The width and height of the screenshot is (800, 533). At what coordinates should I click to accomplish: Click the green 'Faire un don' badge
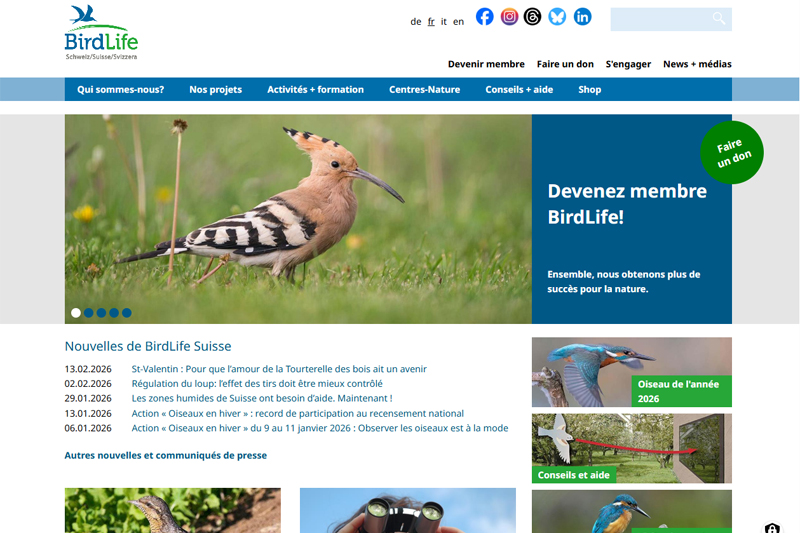(x=732, y=153)
